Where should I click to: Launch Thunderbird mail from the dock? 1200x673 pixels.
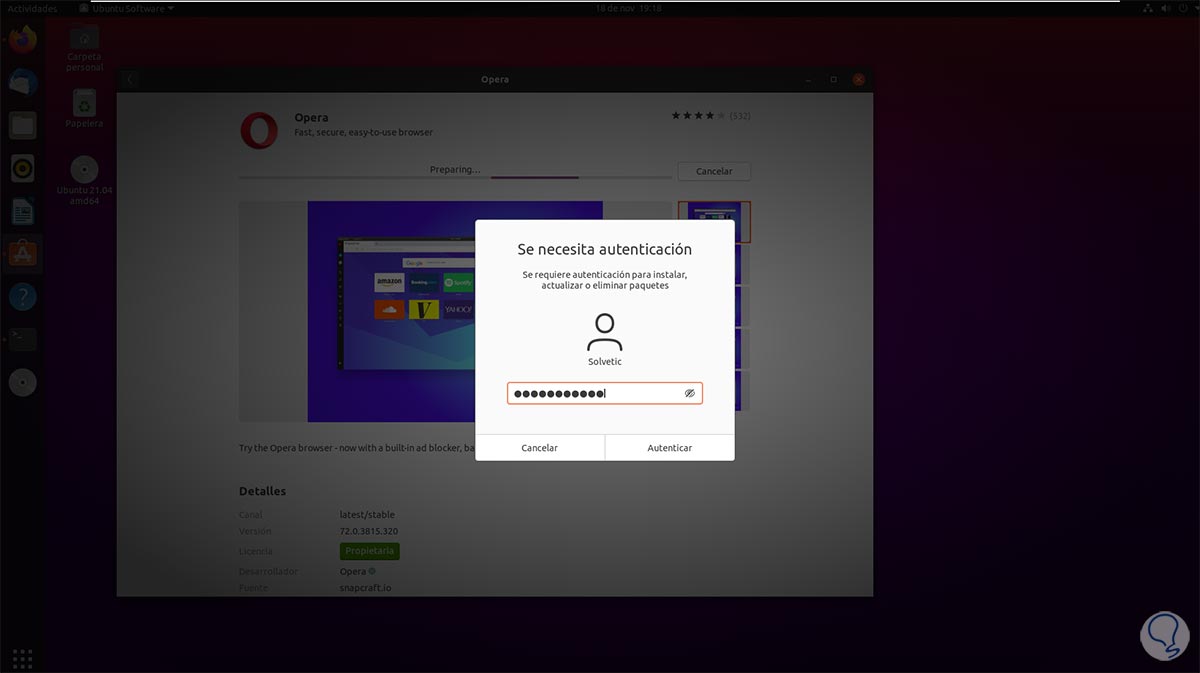pos(22,83)
